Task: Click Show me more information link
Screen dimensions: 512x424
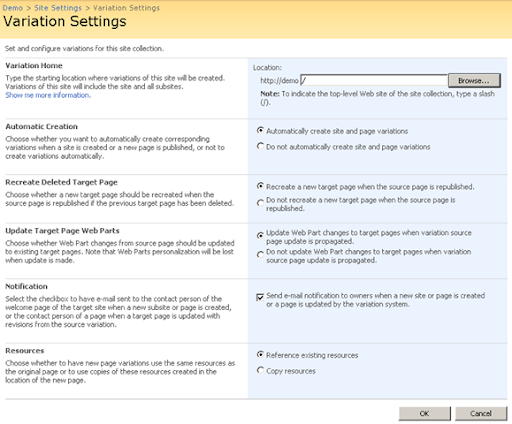Action: tap(48, 95)
